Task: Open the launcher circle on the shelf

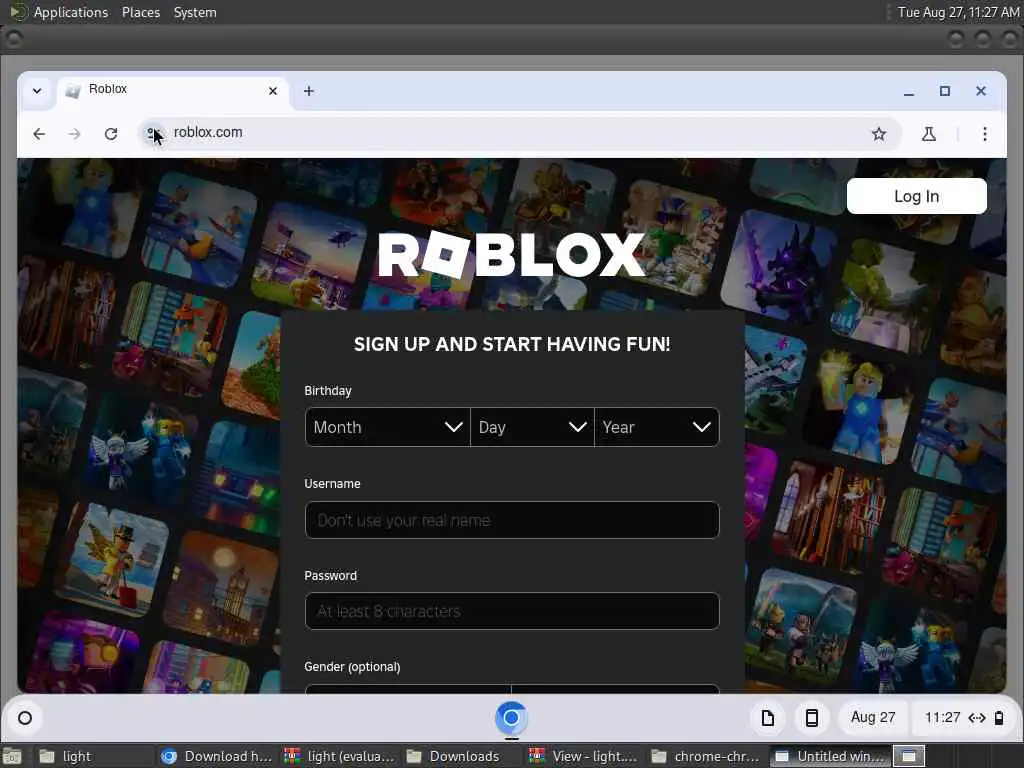Action: point(25,718)
